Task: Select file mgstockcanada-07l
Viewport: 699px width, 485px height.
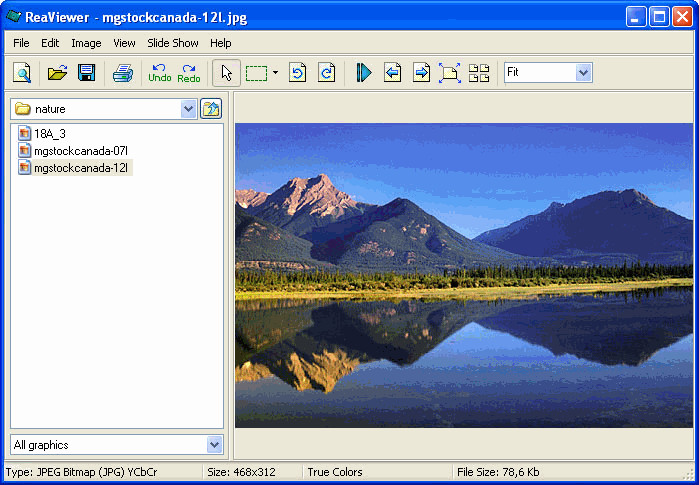Action: (81, 151)
